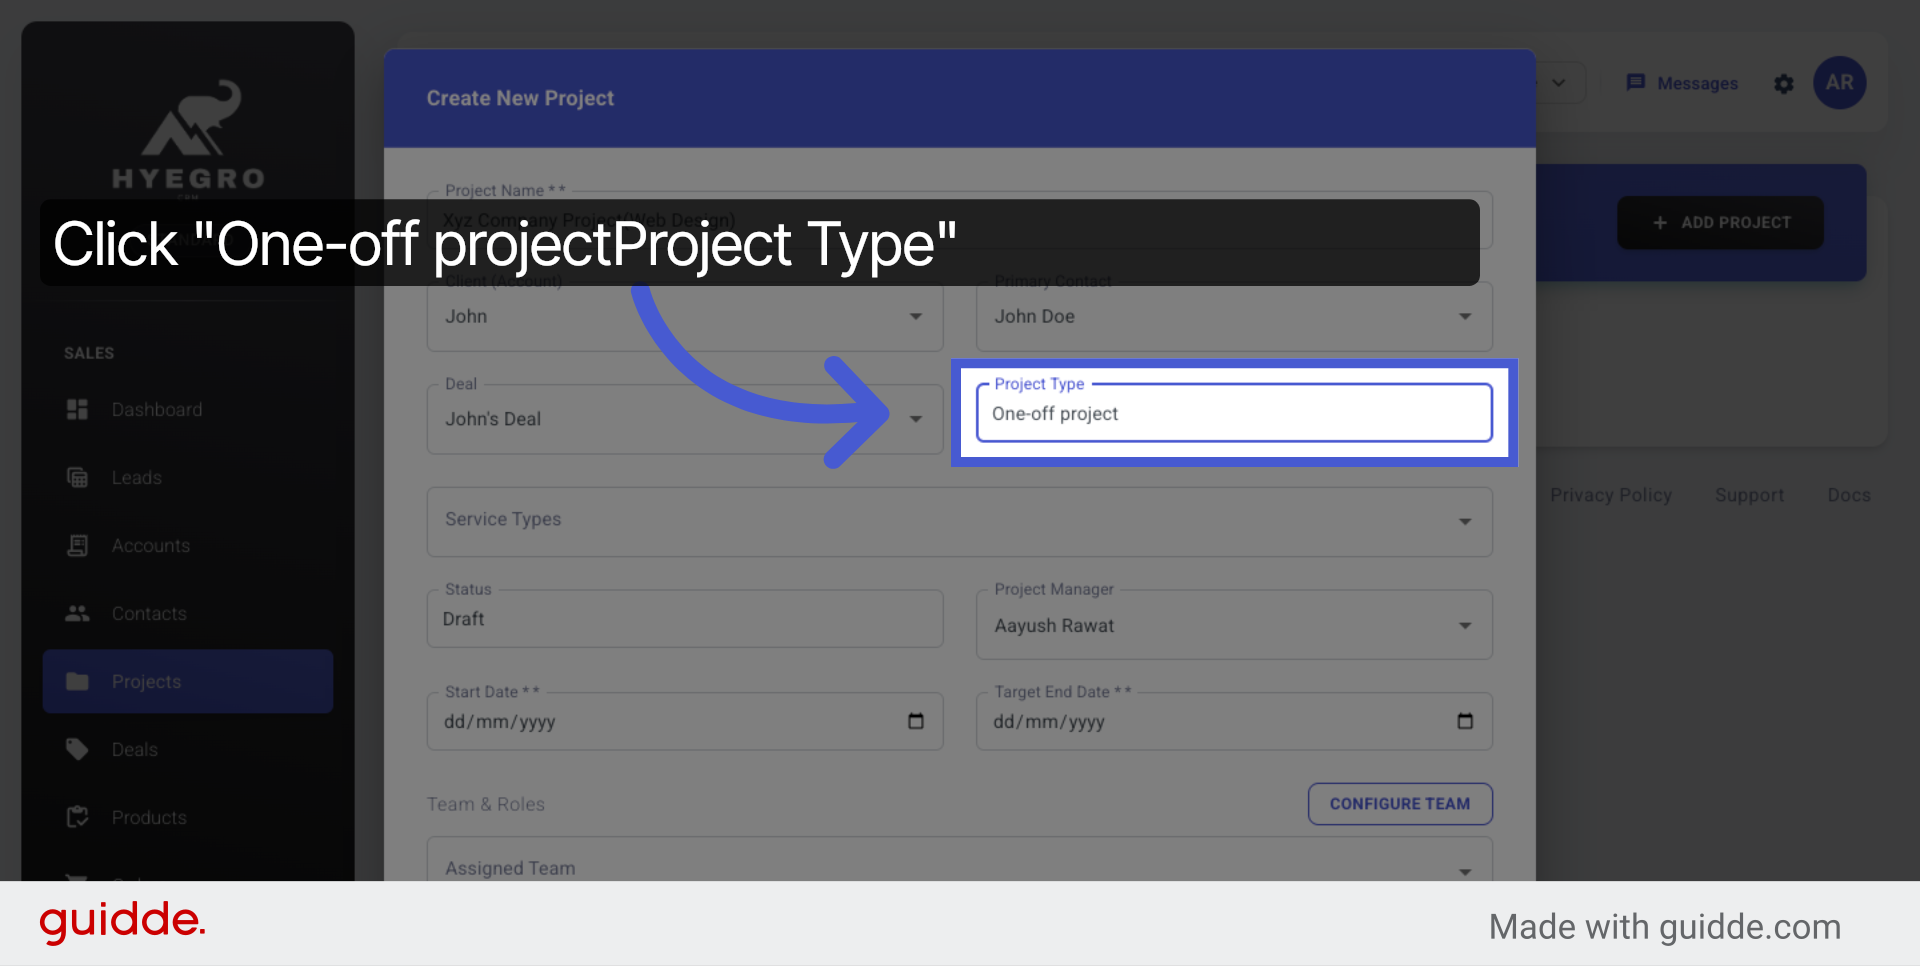1920x966 pixels.
Task: Select the Dashboard icon in the sidebar
Action: (x=77, y=409)
